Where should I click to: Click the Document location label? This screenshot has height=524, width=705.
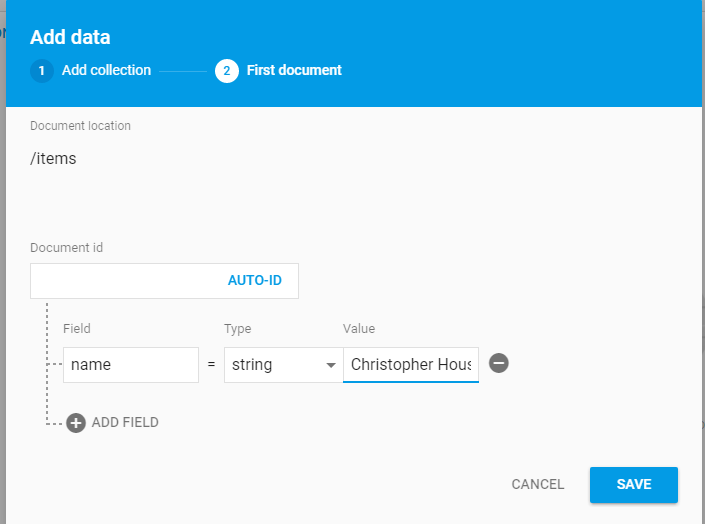pos(80,125)
